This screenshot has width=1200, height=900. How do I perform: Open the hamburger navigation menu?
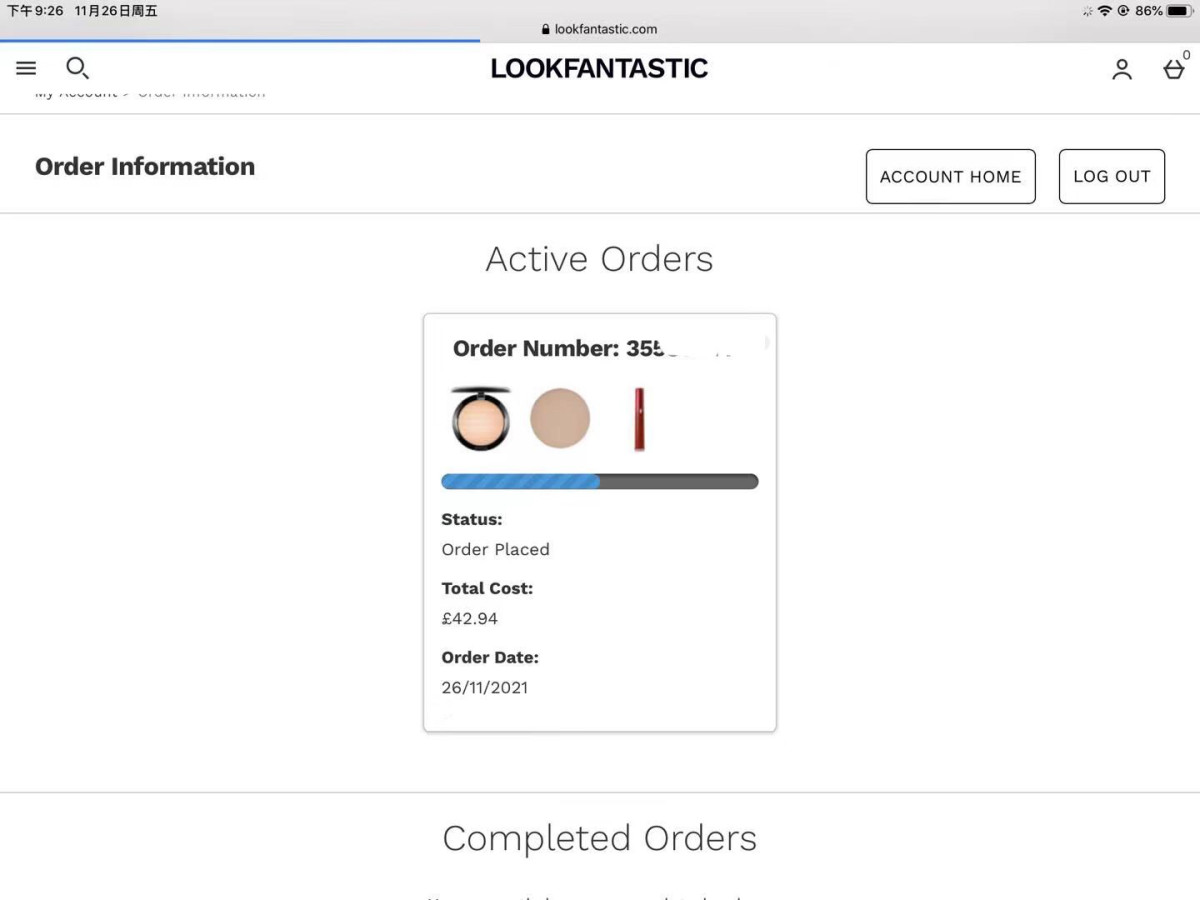click(x=26, y=68)
